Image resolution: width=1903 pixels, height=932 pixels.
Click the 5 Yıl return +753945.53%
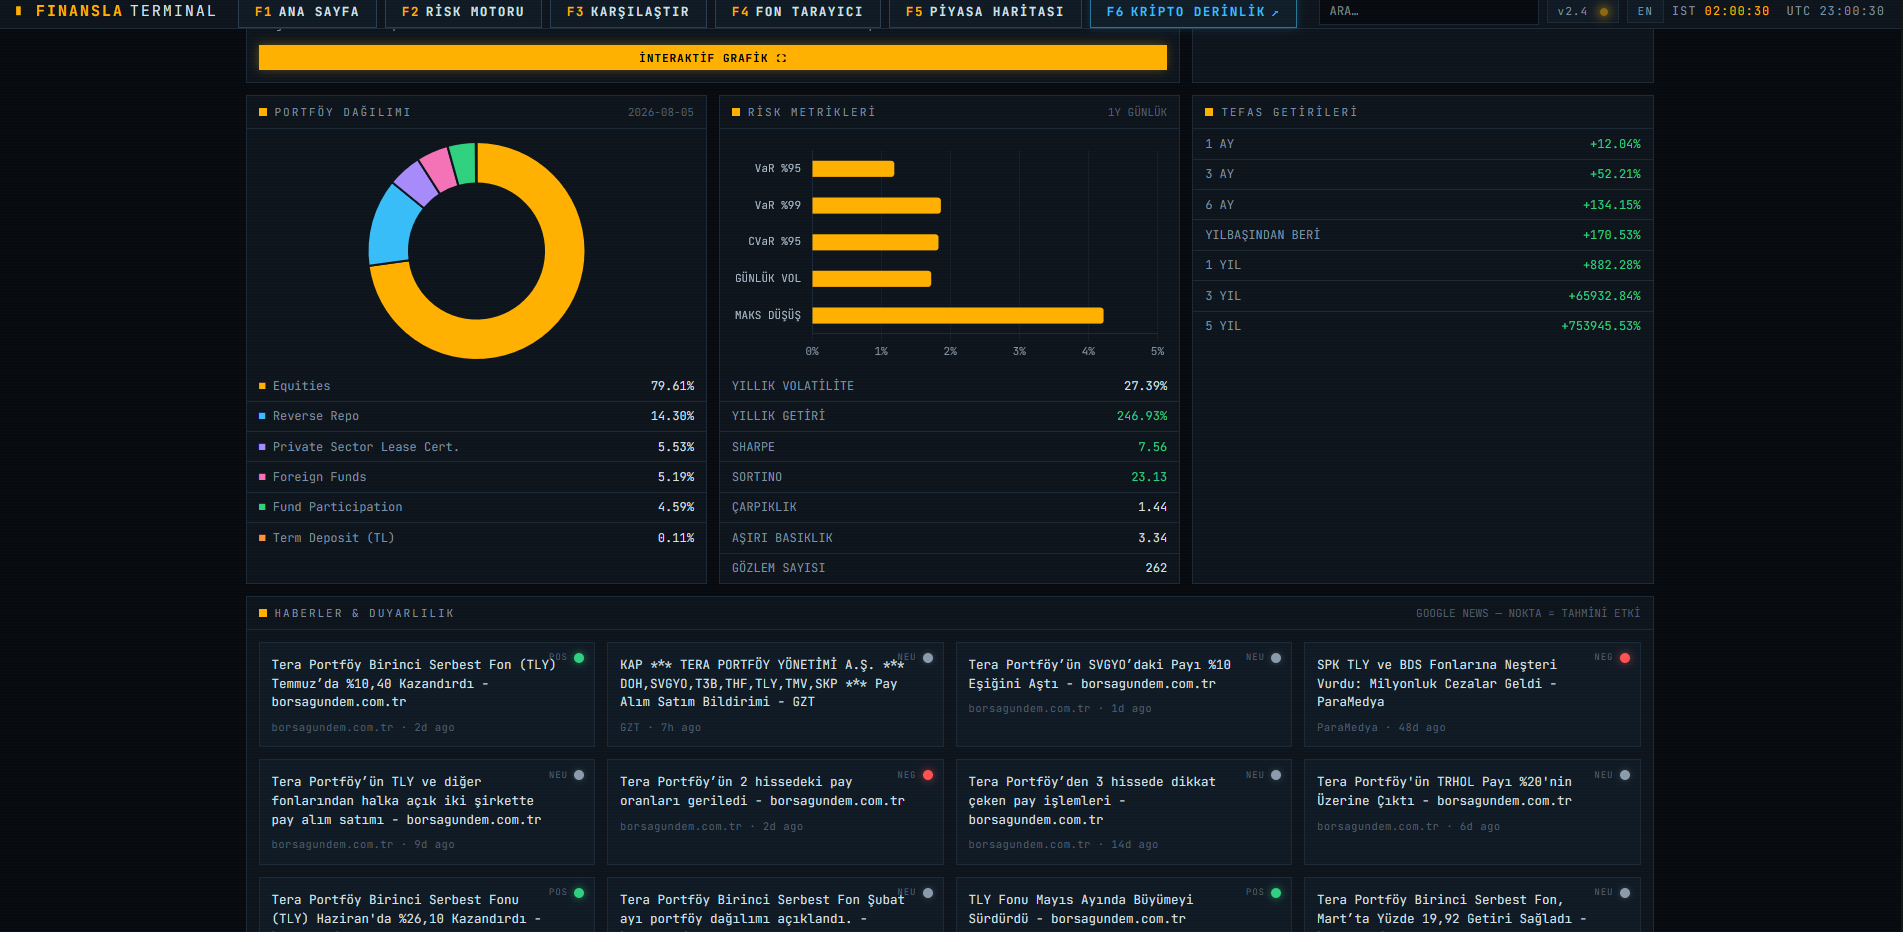[1601, 326]
